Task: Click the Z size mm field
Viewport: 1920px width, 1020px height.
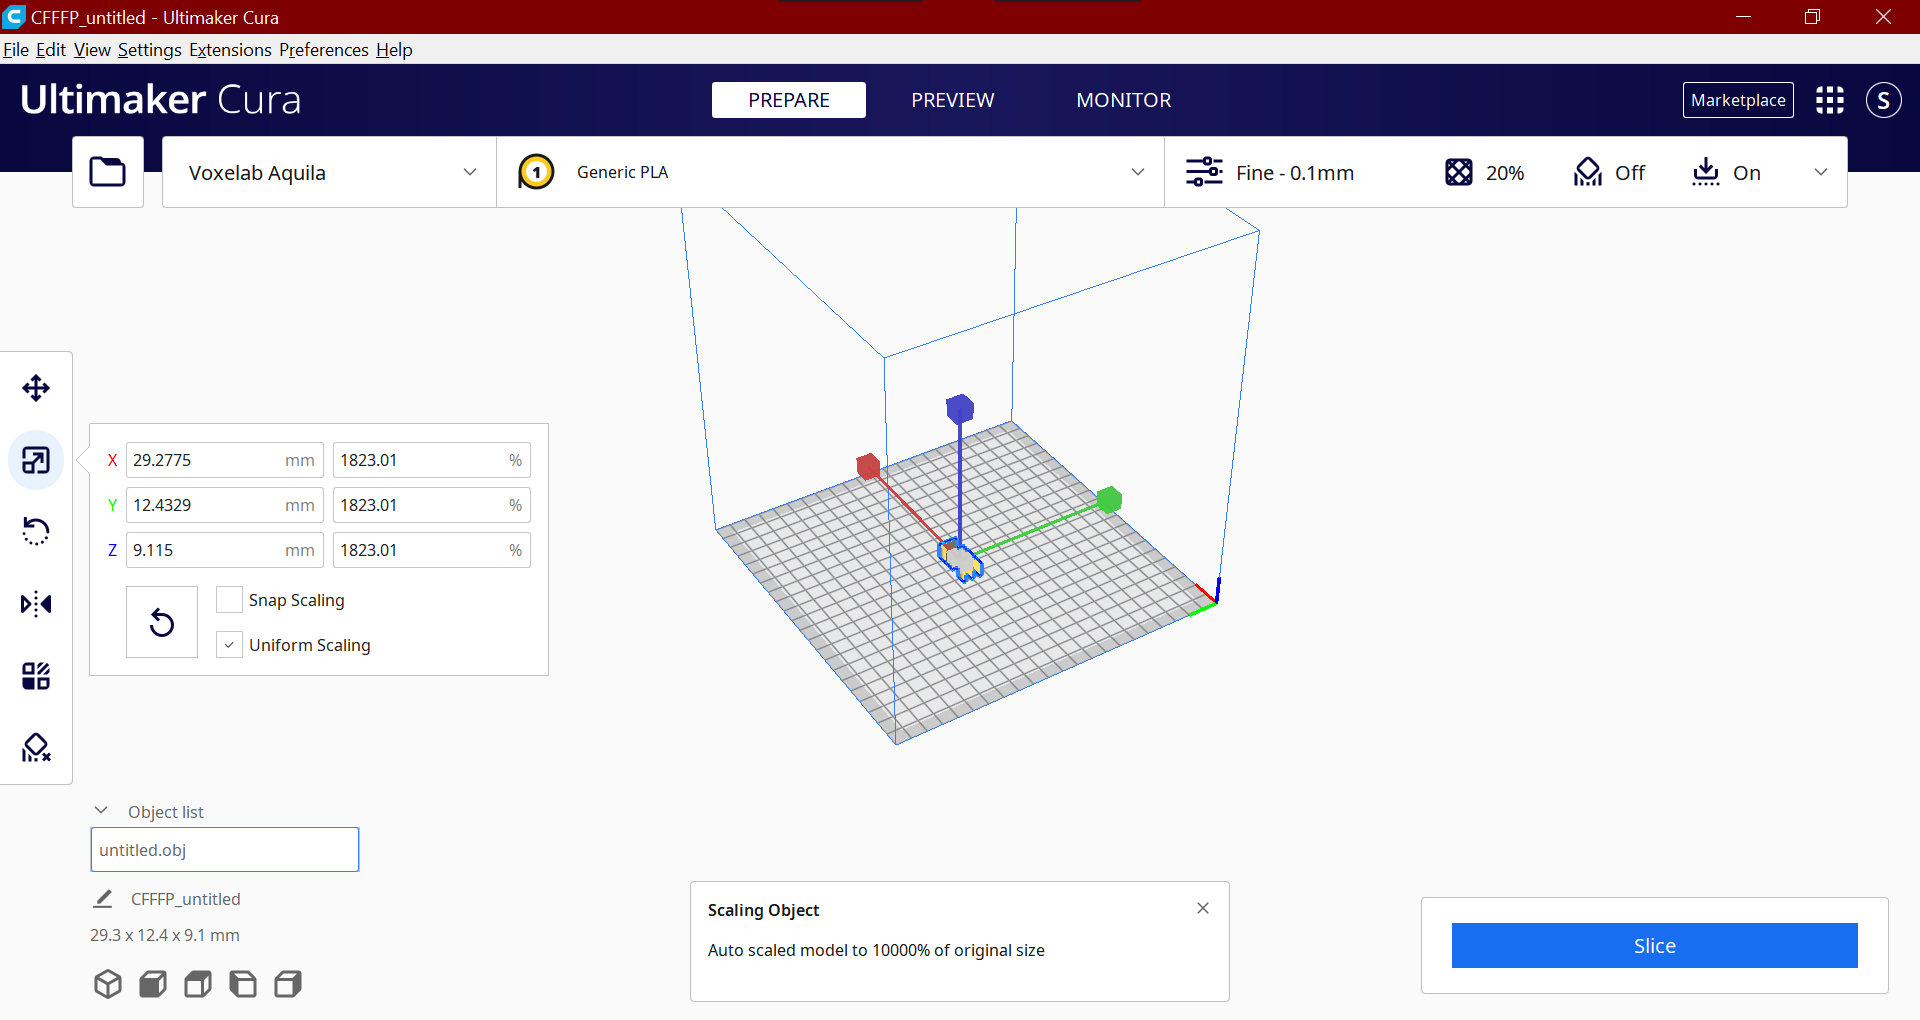Action: pos(225,550)
